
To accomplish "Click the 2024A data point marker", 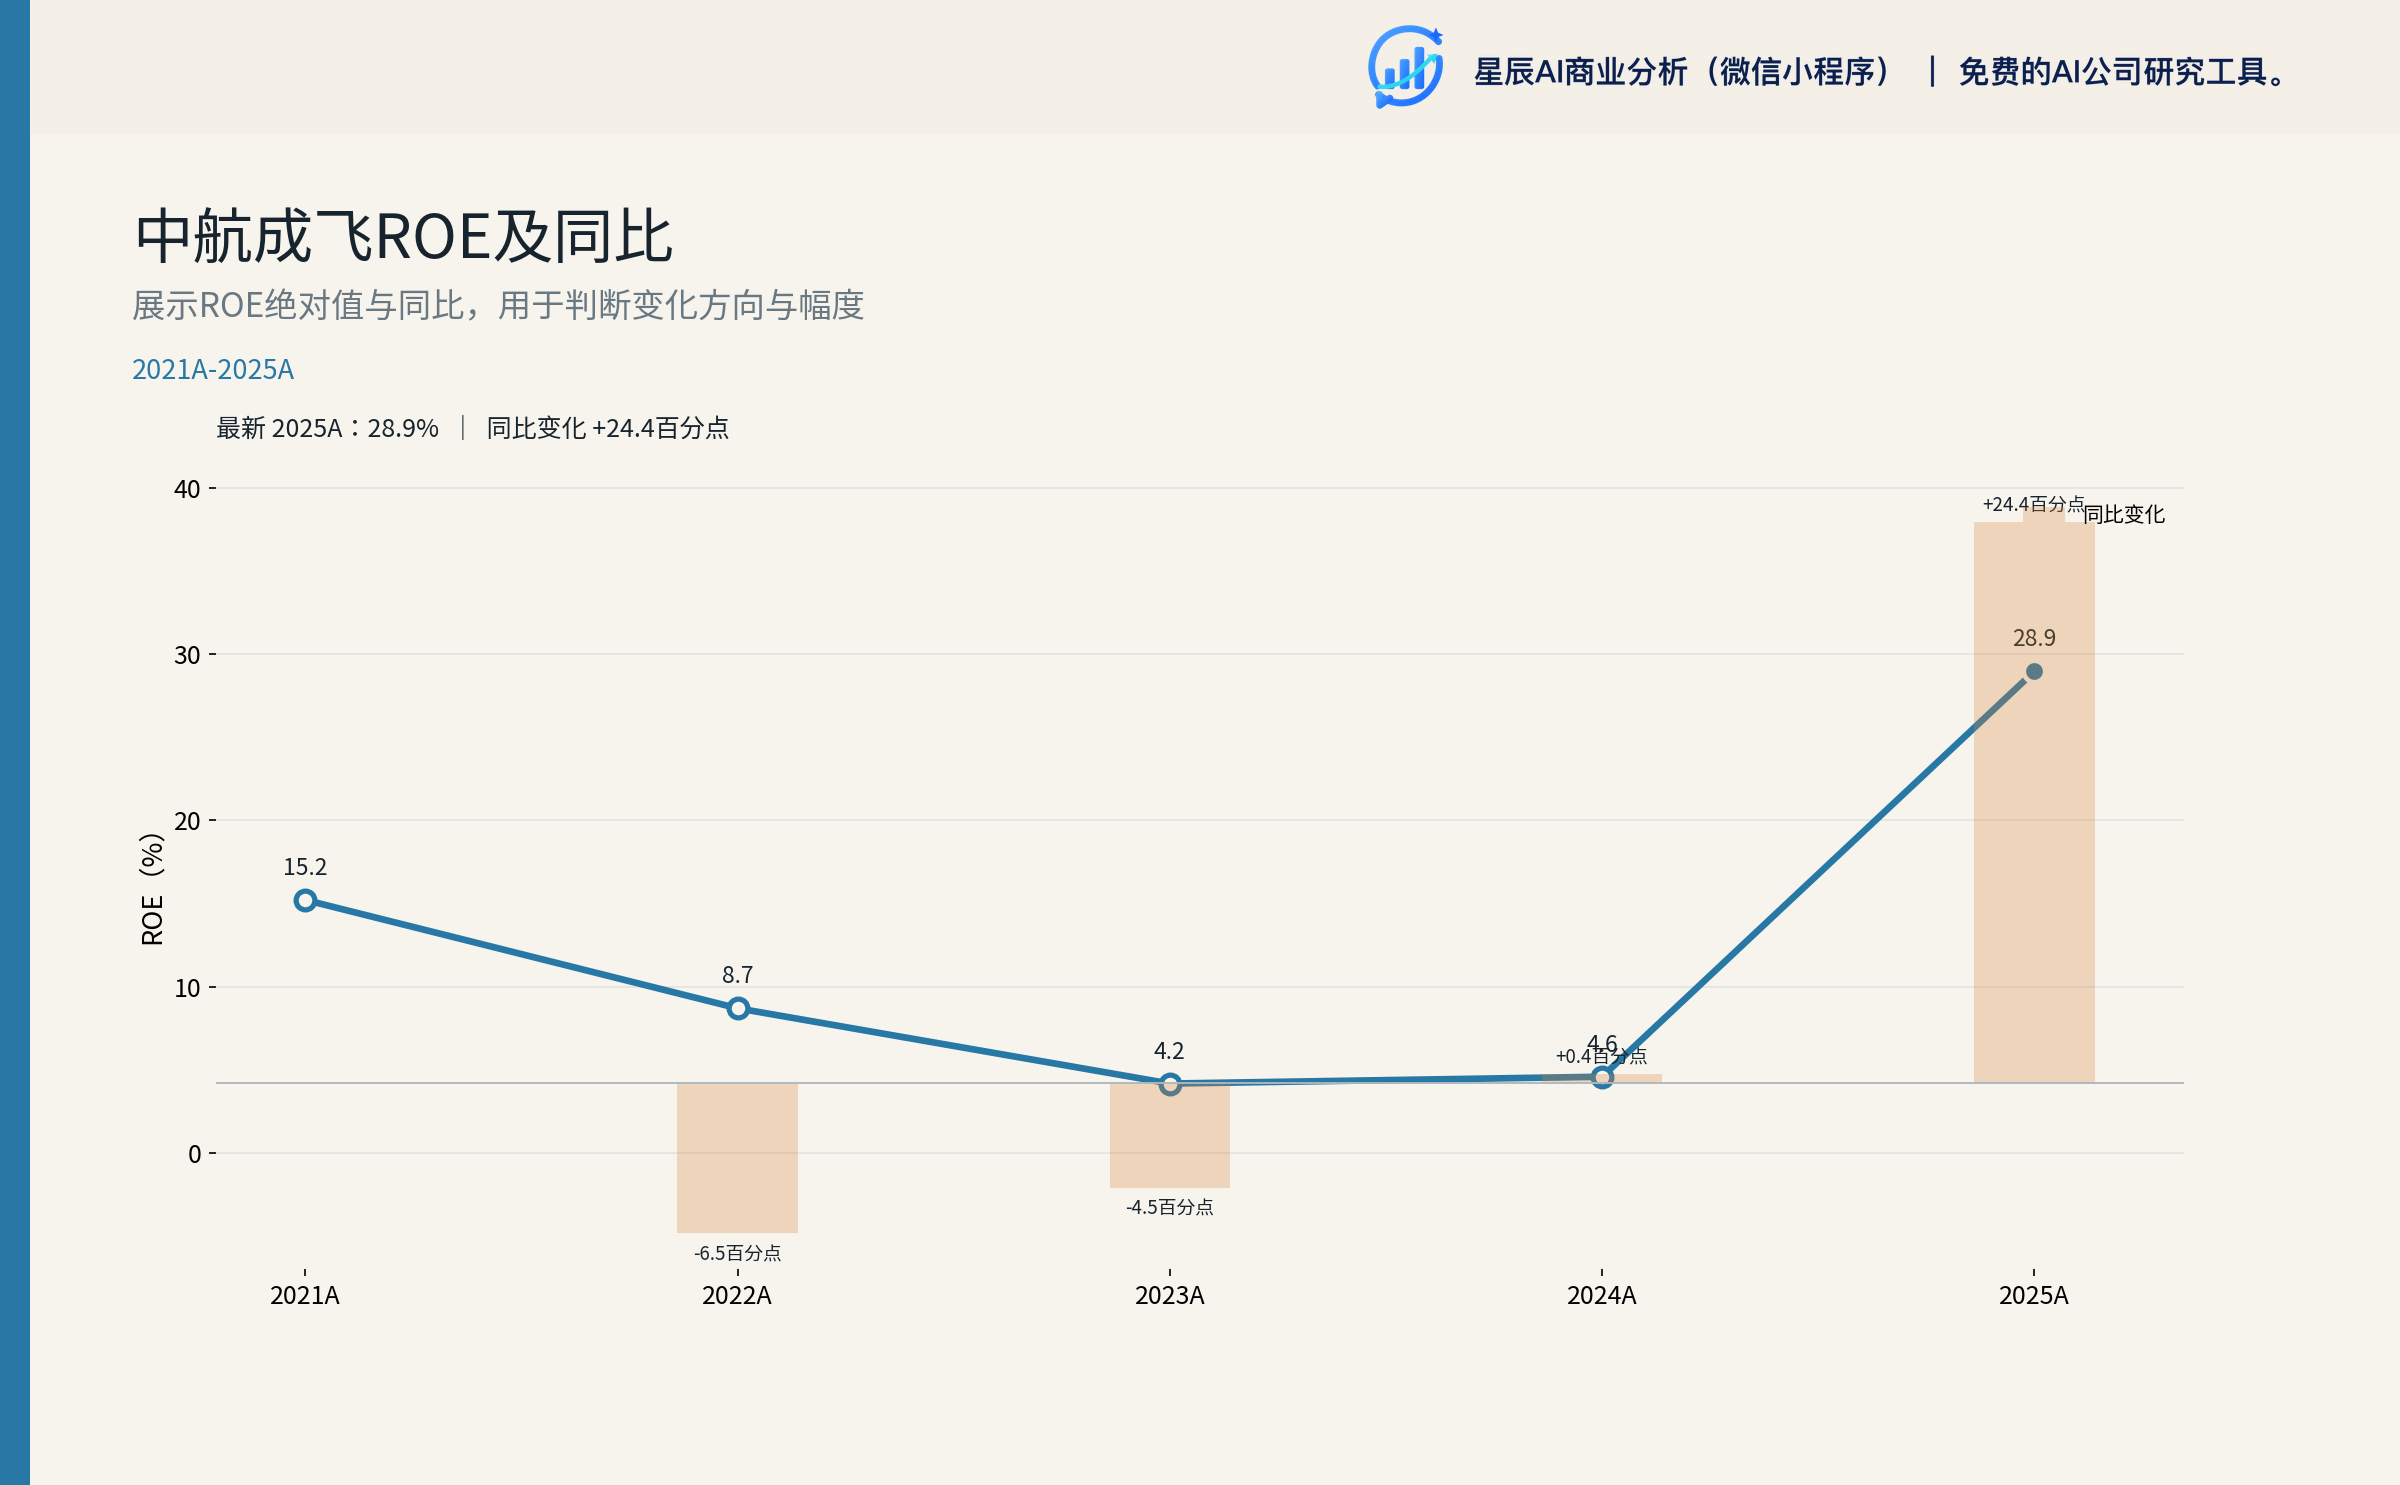I will pos(1602,1077).
